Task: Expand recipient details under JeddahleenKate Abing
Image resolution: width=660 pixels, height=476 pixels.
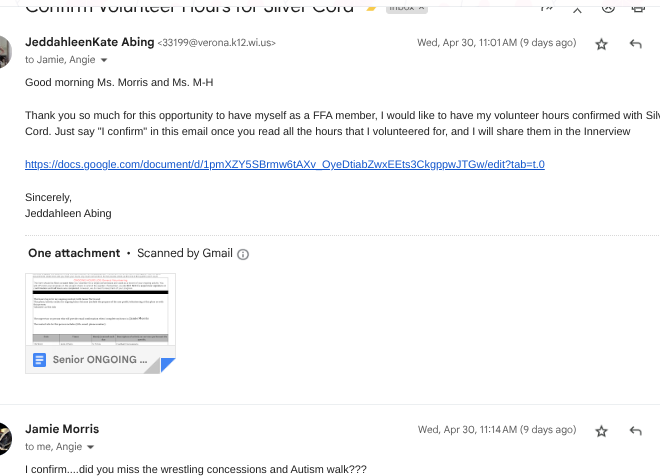Action: (x=104, y=60)
